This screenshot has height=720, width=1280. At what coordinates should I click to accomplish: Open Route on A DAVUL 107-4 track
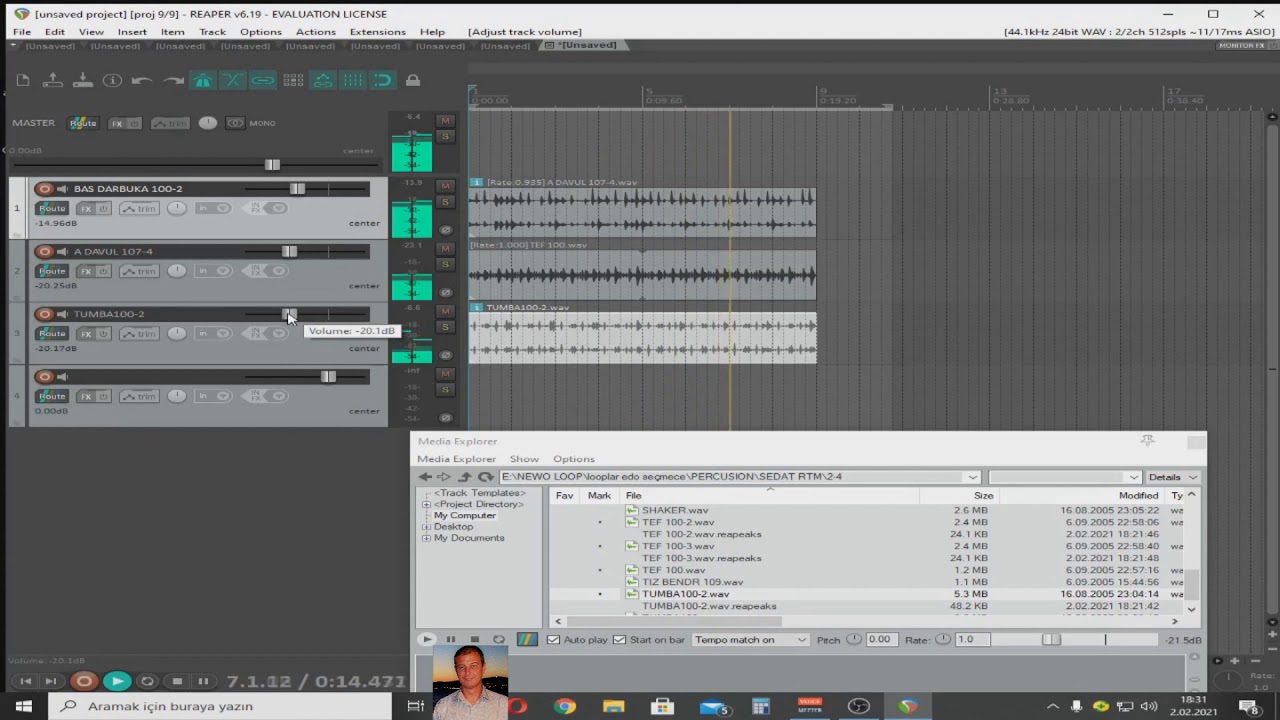52,271
